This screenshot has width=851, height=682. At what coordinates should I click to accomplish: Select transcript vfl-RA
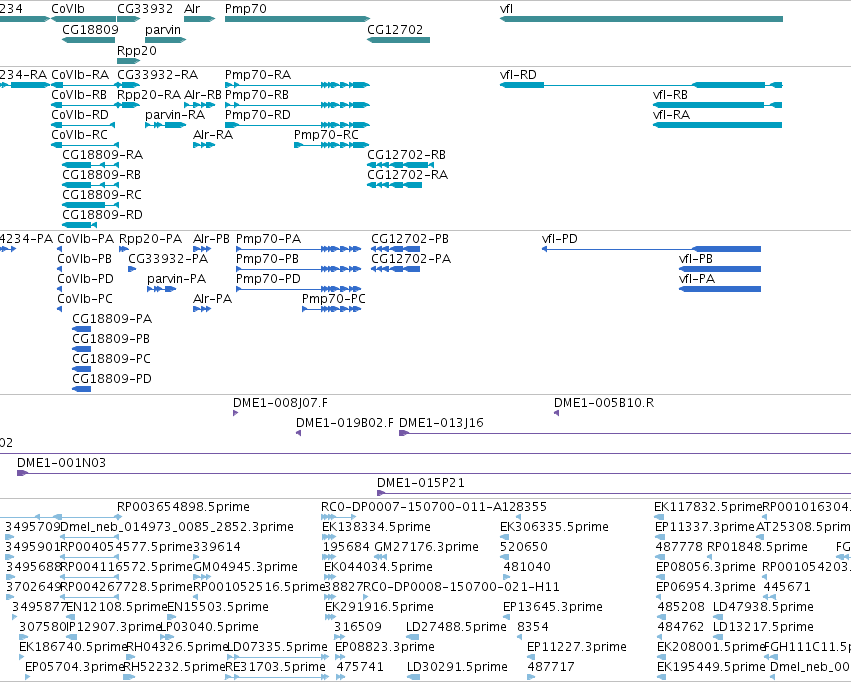click(717, 125)
